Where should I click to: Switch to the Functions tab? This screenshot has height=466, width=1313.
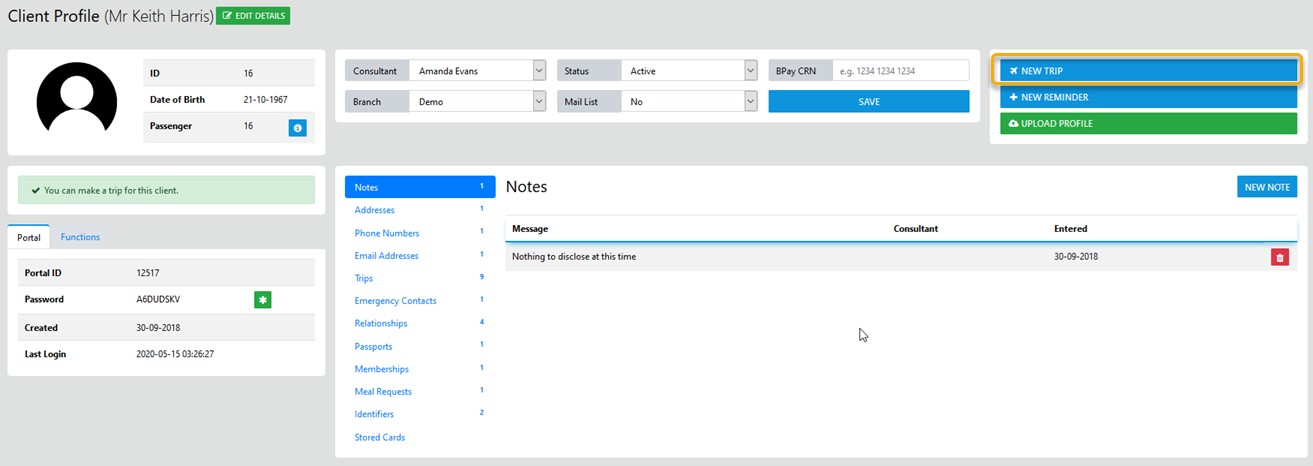[80, 237]
